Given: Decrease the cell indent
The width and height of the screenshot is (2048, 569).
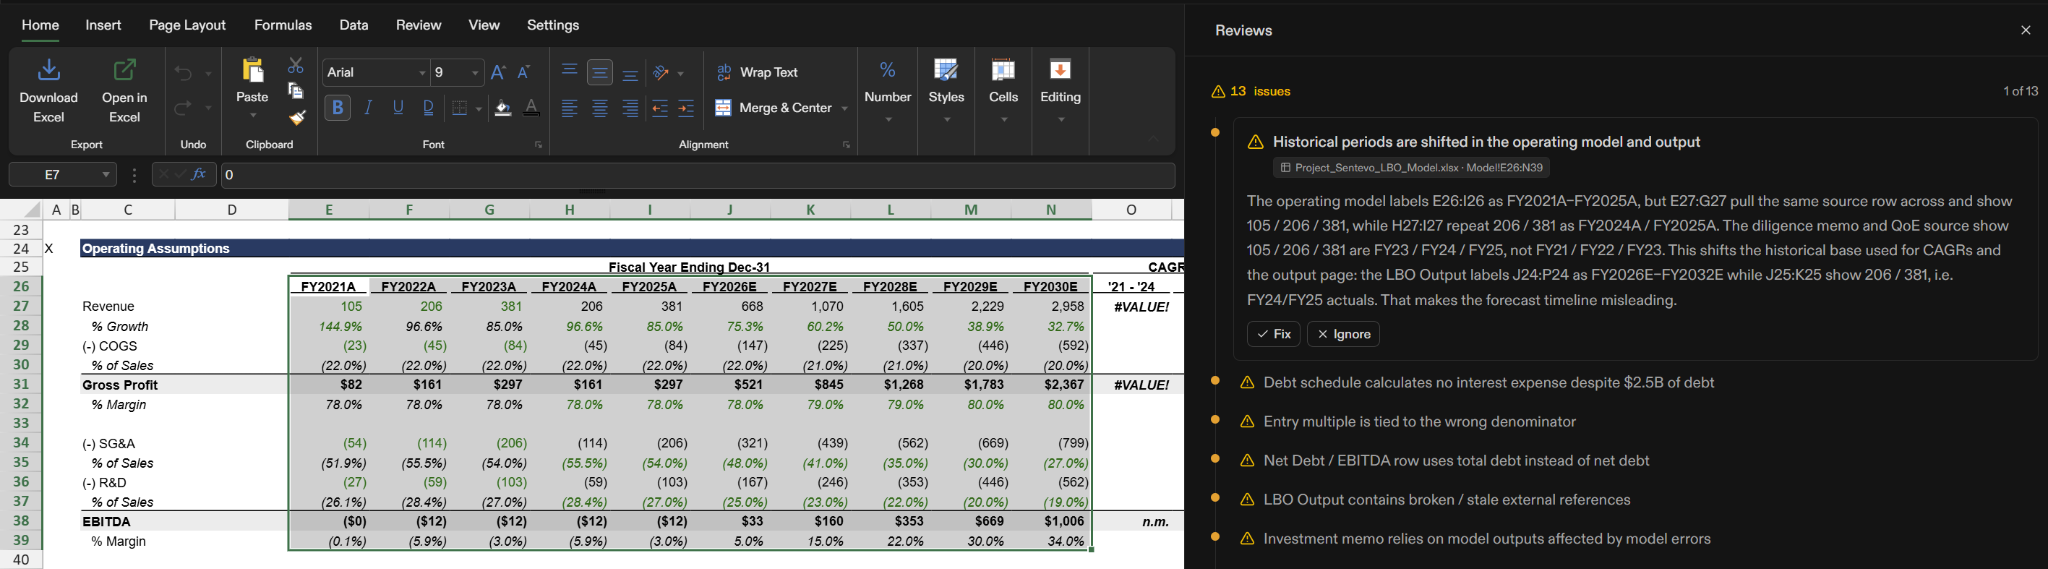Looking at the screenshot, I should (x=660, y=108).
